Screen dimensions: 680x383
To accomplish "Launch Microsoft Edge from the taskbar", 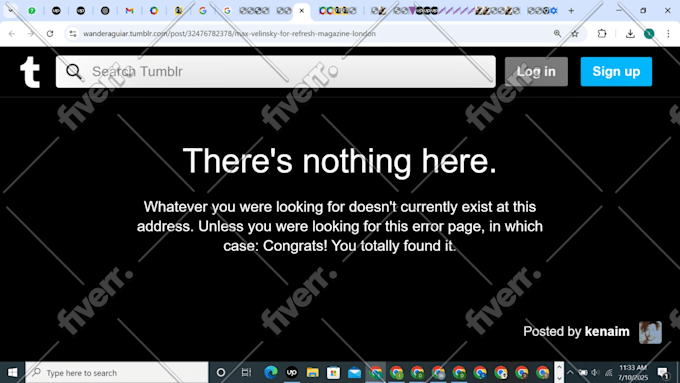I will click(271, 372).
